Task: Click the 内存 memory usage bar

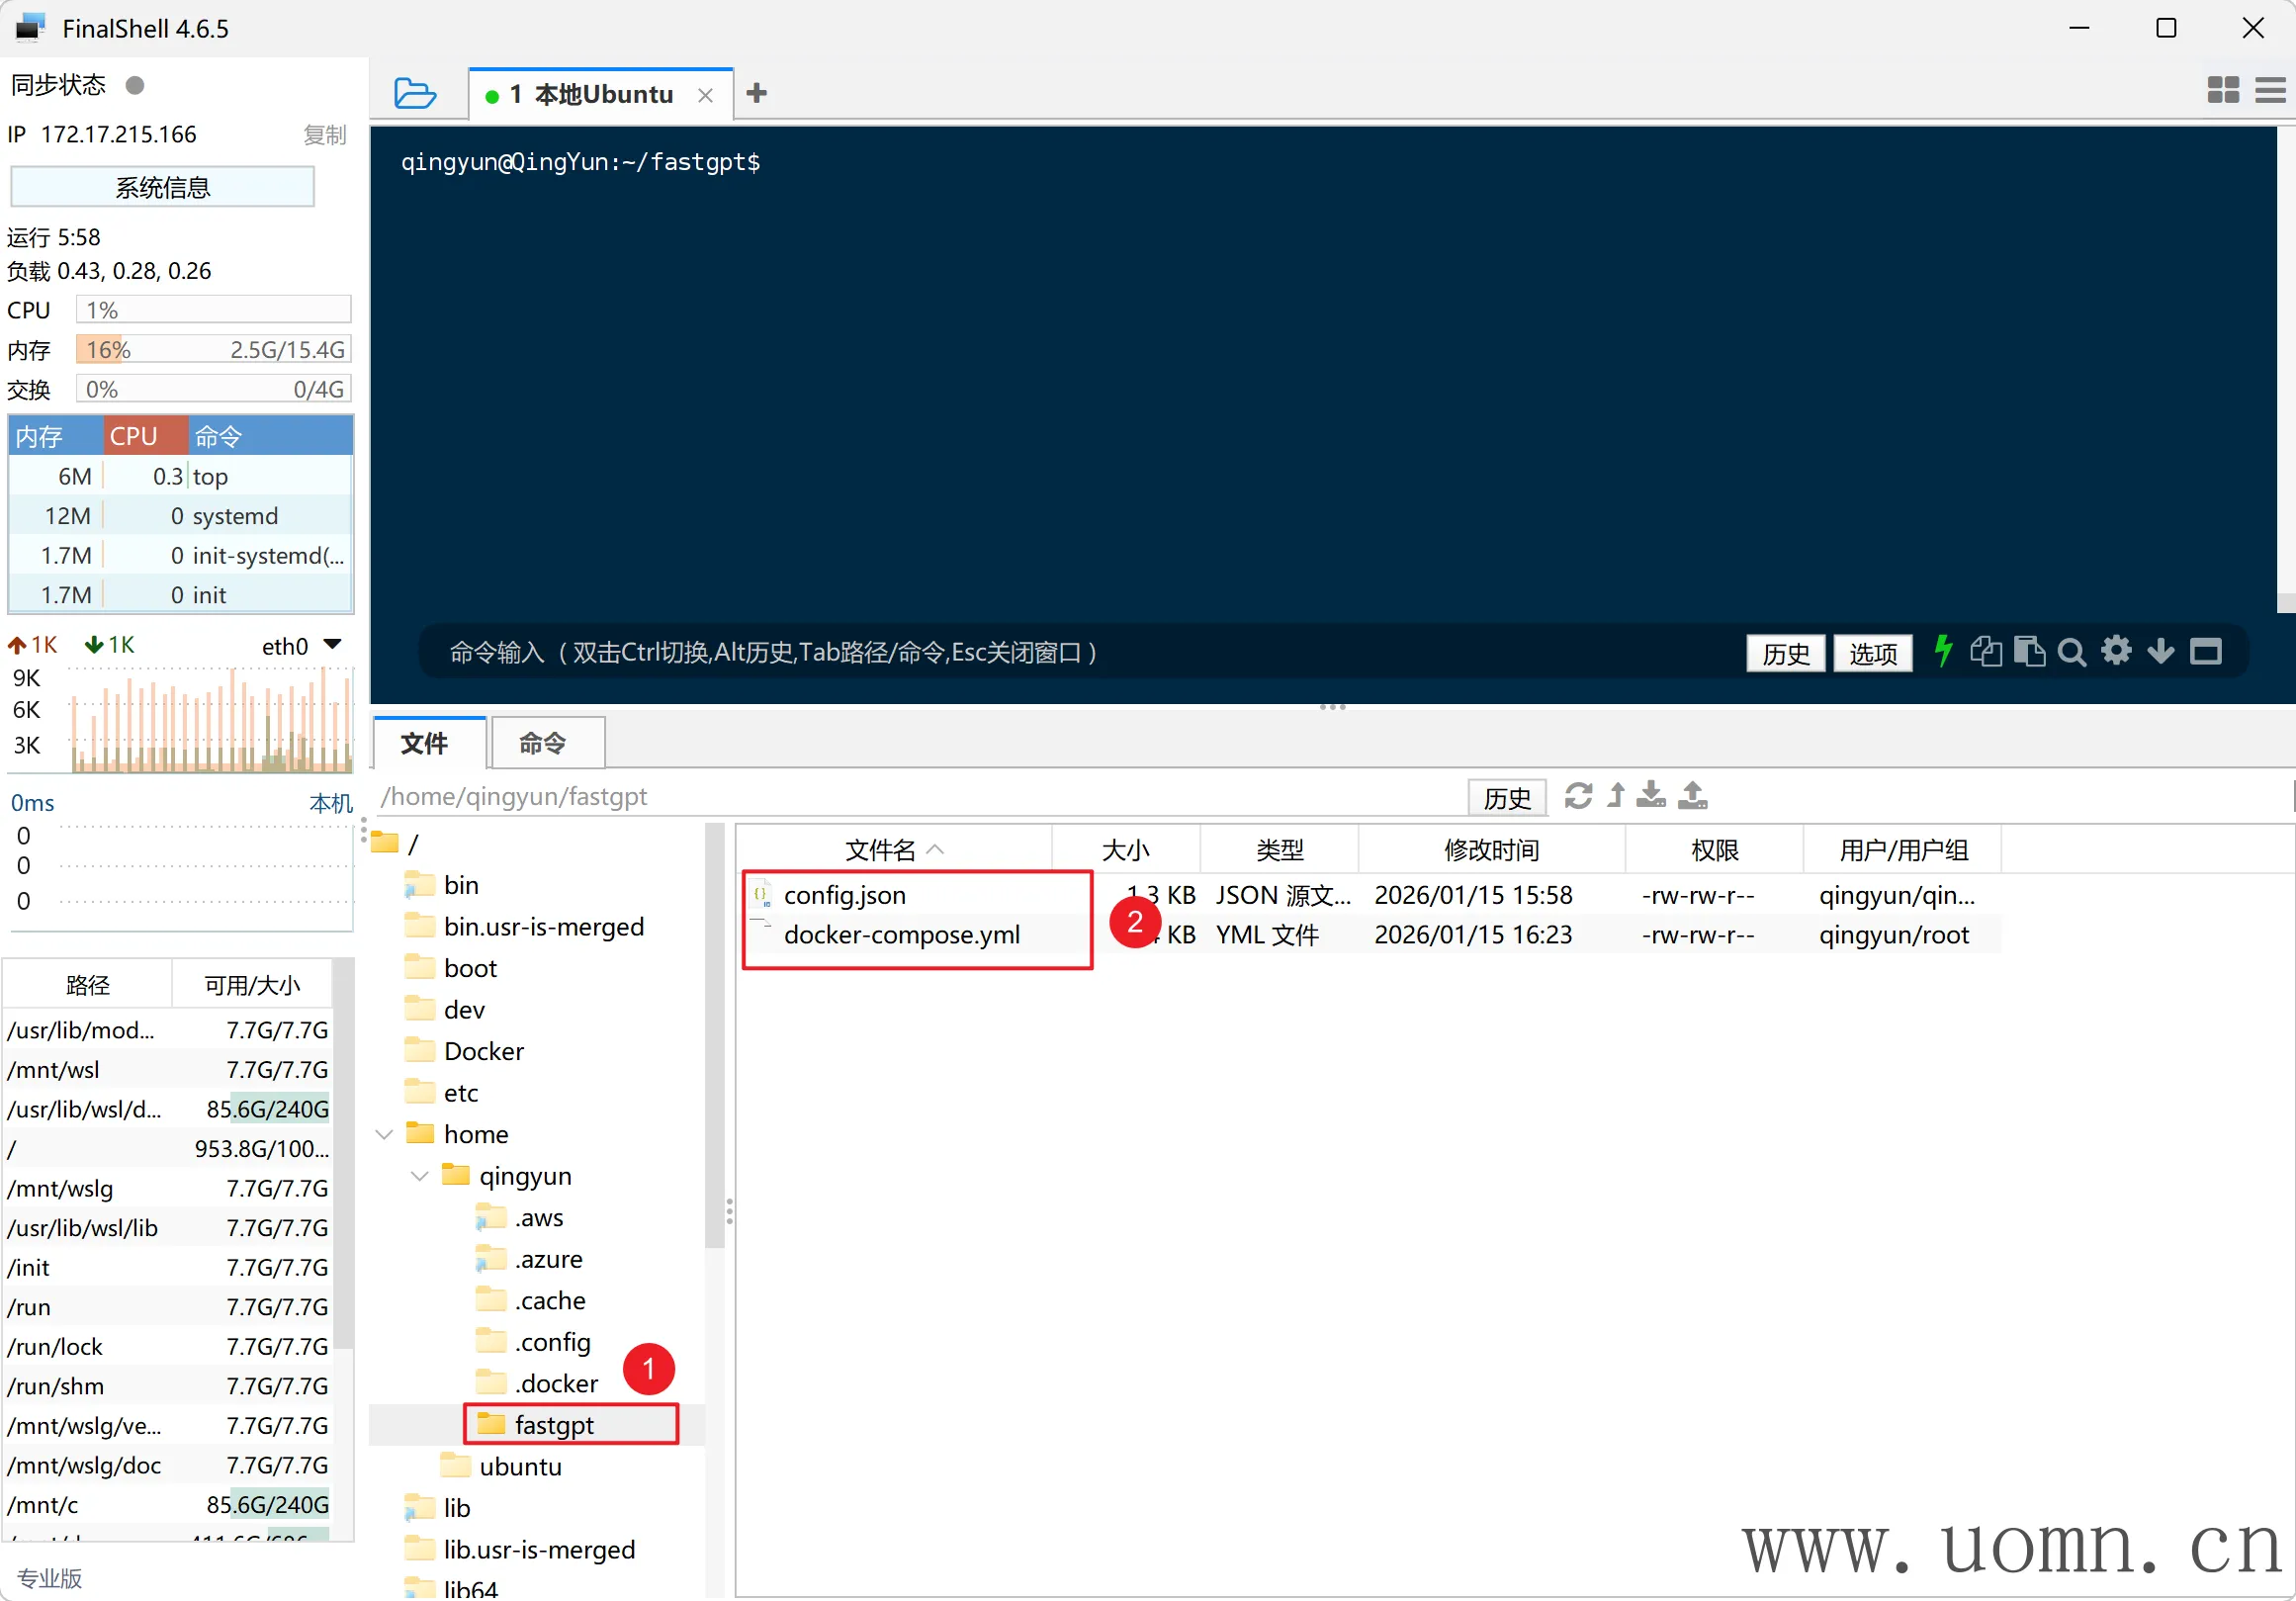Action: (x=213, y=350)
